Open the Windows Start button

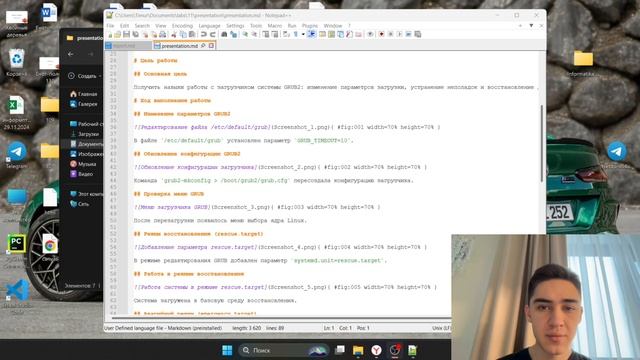[227, 350]
